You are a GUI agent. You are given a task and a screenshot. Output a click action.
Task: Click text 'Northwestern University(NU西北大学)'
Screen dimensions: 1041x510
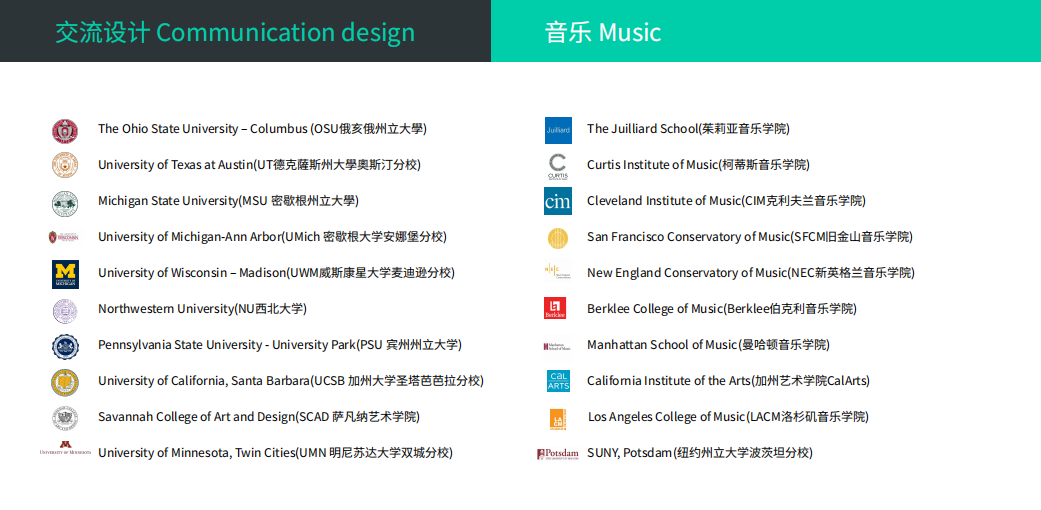pyautogui.click(x=202, y=308)
